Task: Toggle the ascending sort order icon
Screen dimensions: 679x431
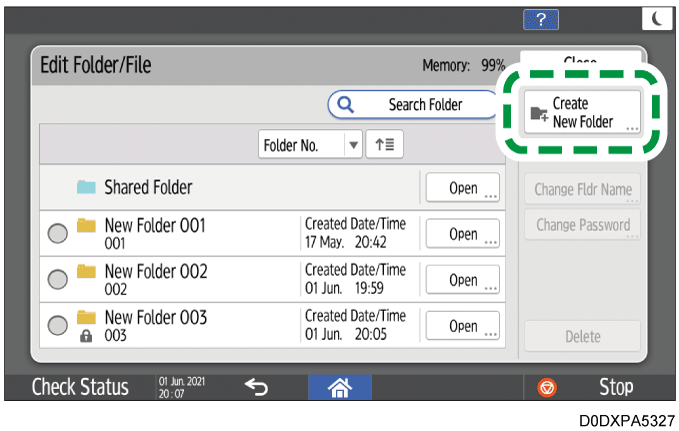Action: click(384, 145)
